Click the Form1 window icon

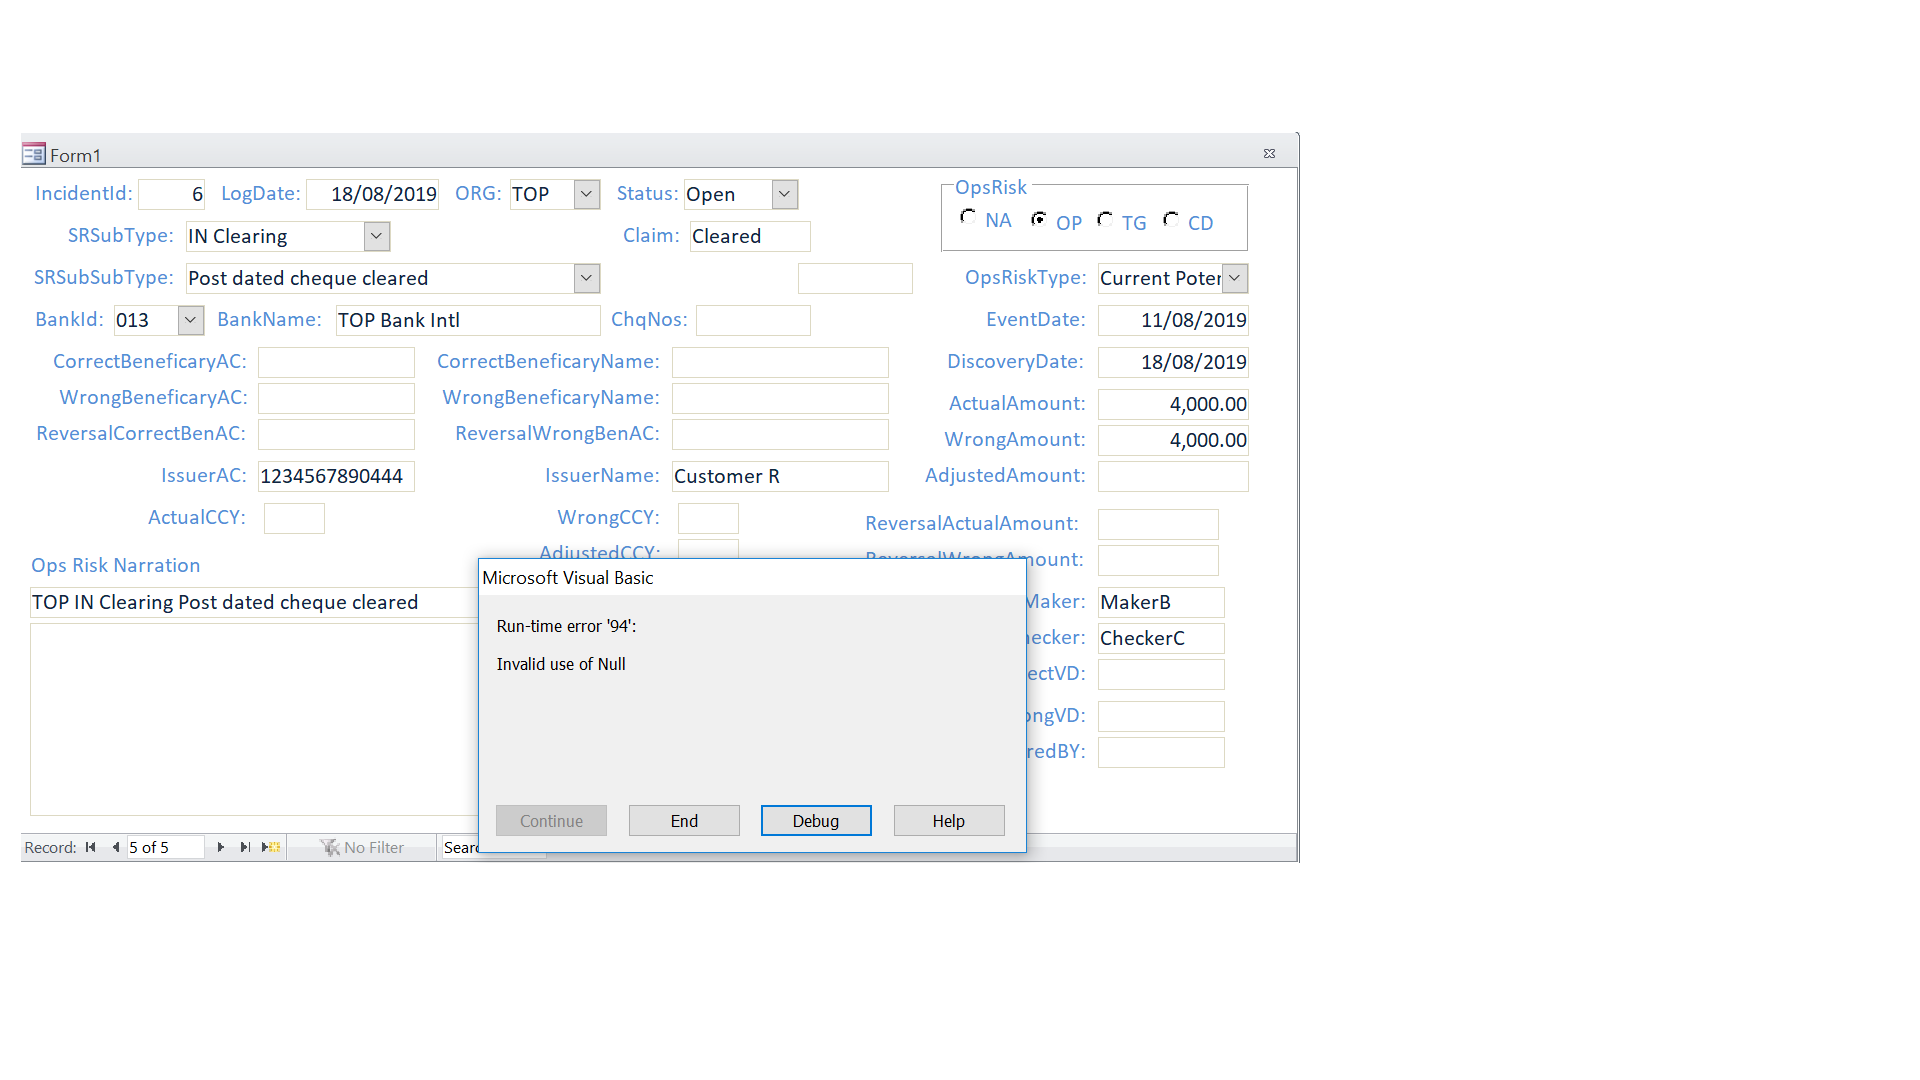(34, 154)
